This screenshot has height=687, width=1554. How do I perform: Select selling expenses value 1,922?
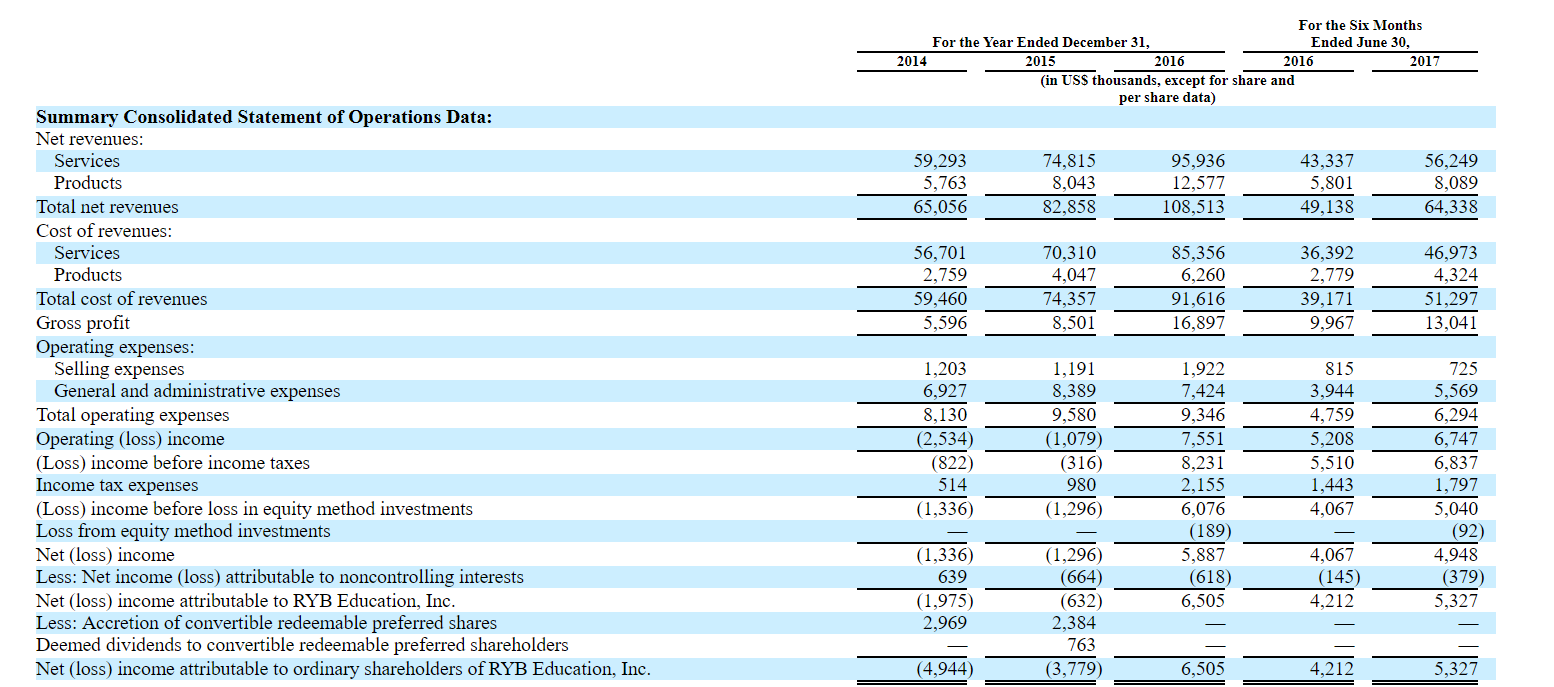[1203, 369]
